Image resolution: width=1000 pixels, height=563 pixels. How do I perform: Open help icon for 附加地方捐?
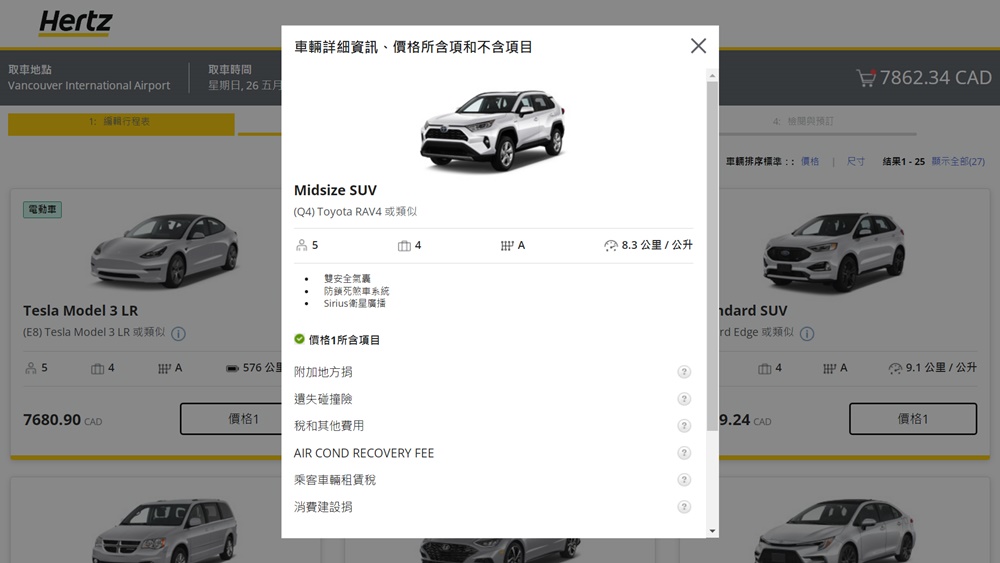click(x=684, y=372)
